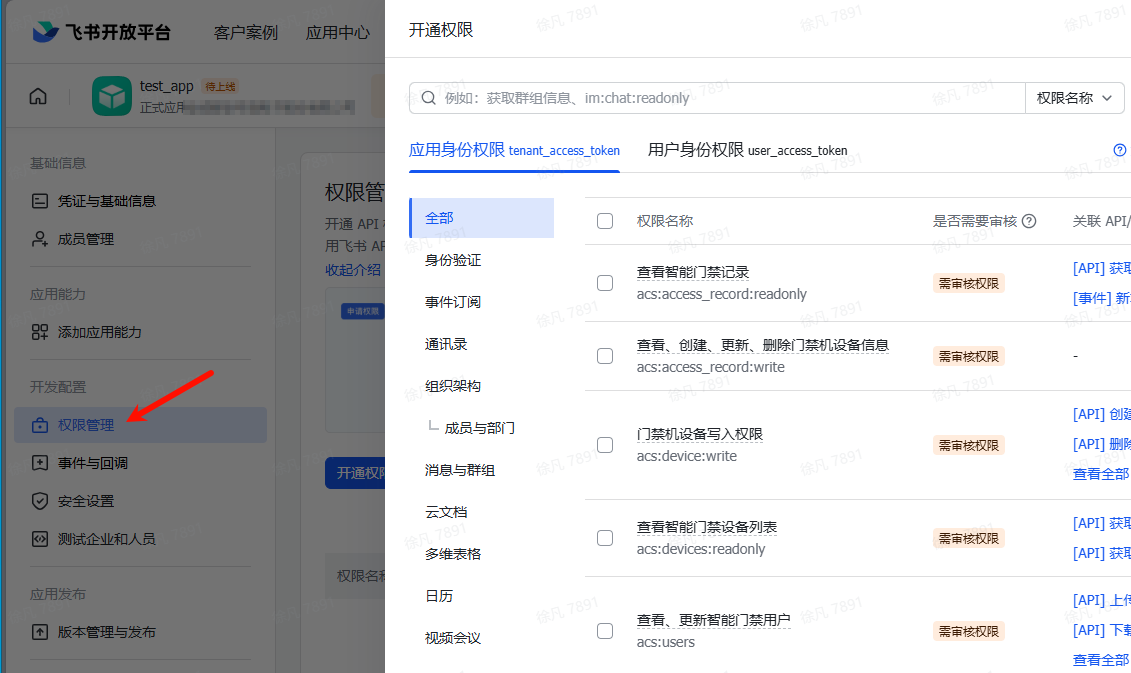The height and width of the screenshot is (673, 1131).
Task: Open the help question mark icon
Action: point(1119,150)
